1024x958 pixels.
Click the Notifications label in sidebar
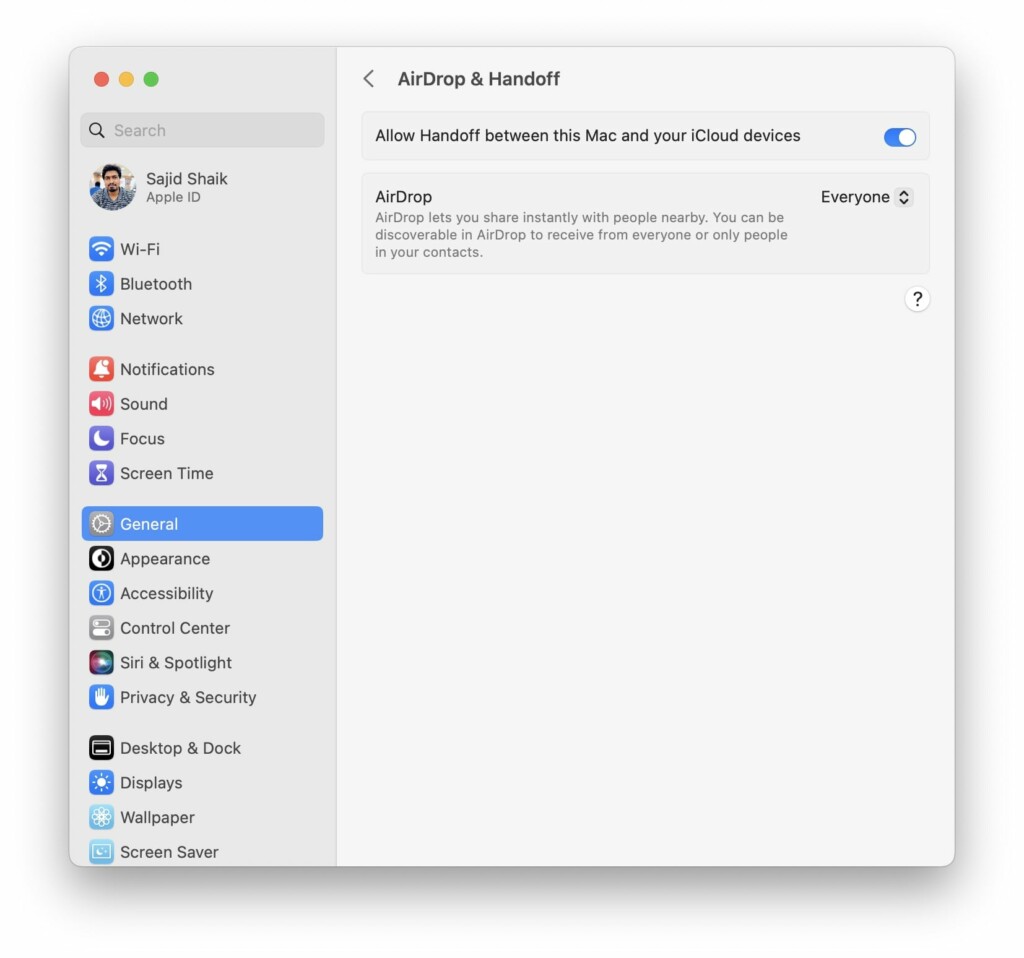pyautogui.click(x=167, y=369)
